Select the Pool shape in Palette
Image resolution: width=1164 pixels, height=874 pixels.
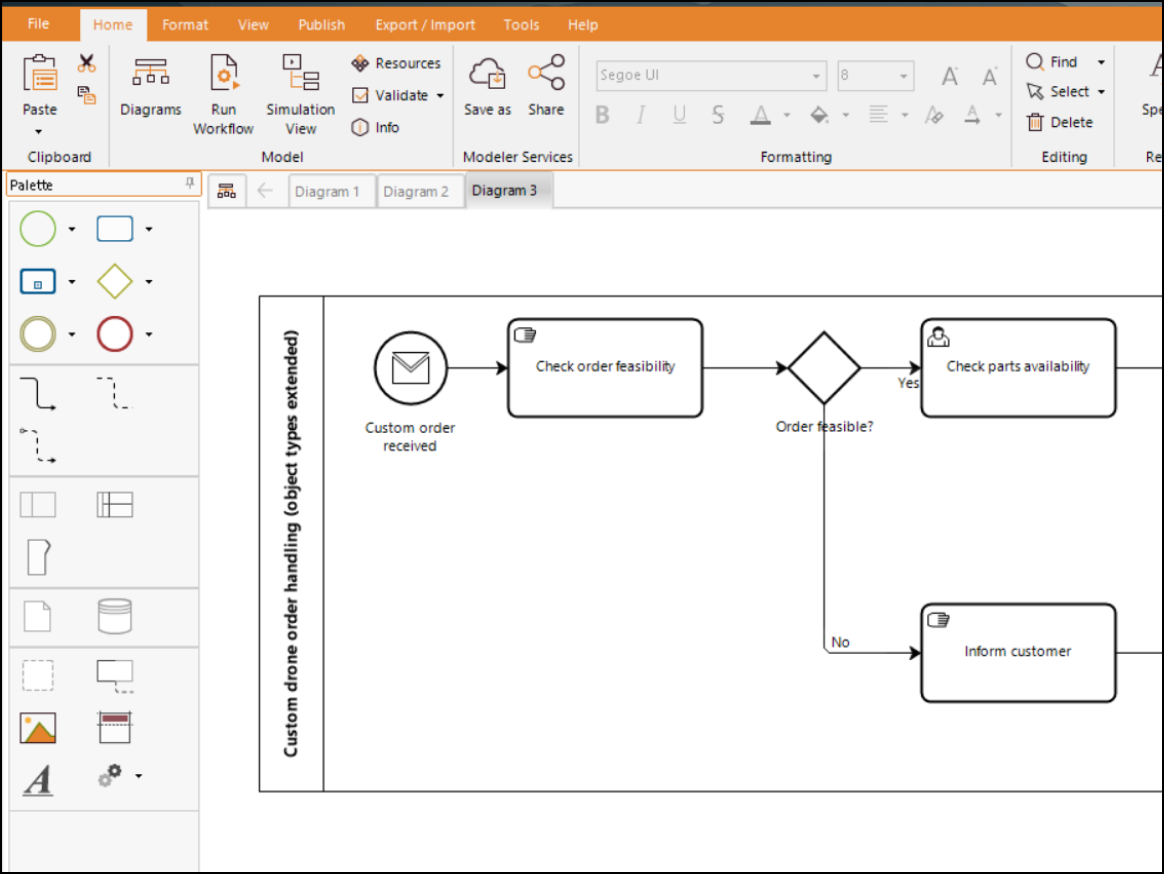(x=38, y=505)
